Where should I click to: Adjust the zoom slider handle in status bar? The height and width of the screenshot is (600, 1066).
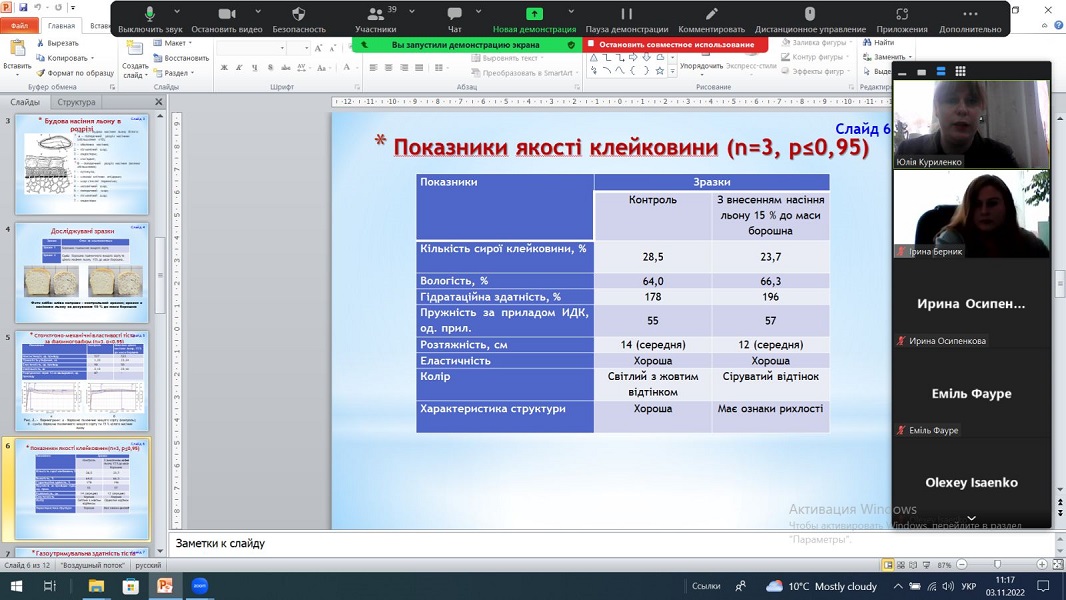point(997,565)
